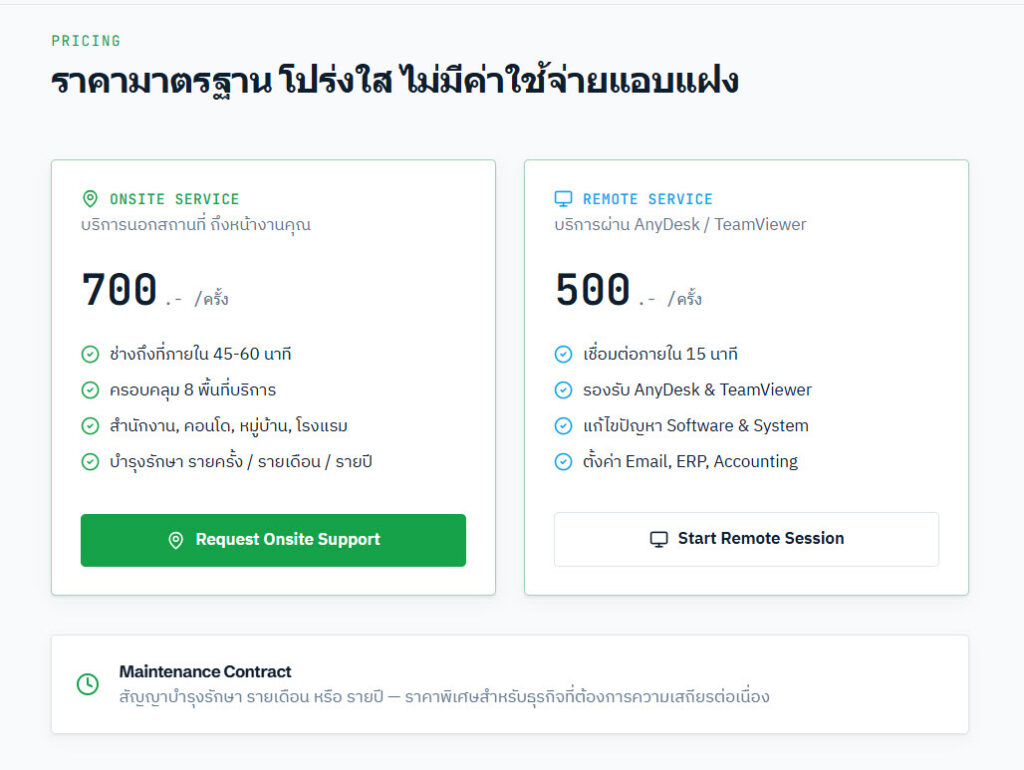Image resolution: width=1024 pixels, height=770 pixels.
Task: Click the green check icon beside 45-60 นาที
Action: [x=90, y=354]
